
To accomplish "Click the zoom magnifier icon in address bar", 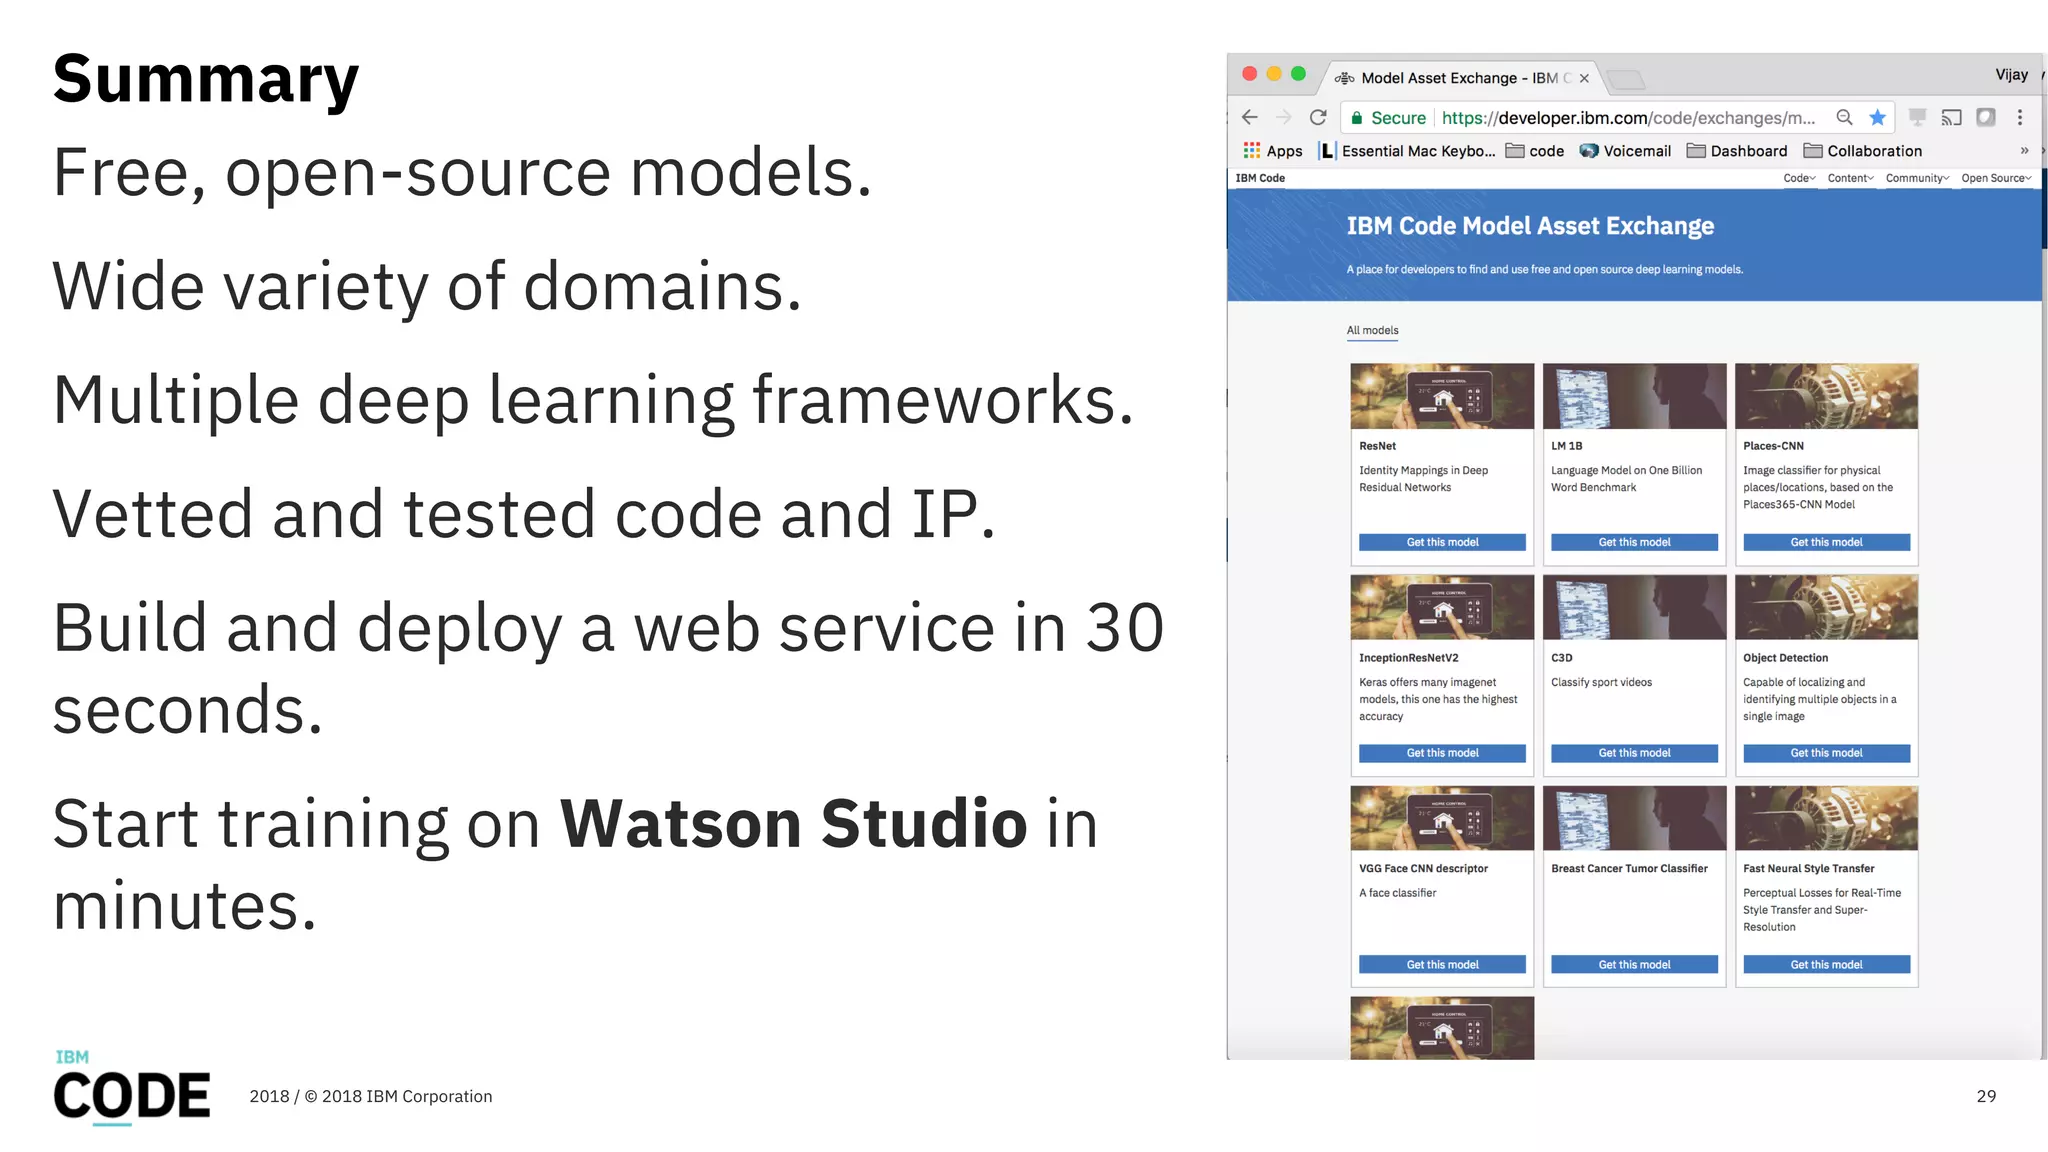I will (x=1844, y=117).
